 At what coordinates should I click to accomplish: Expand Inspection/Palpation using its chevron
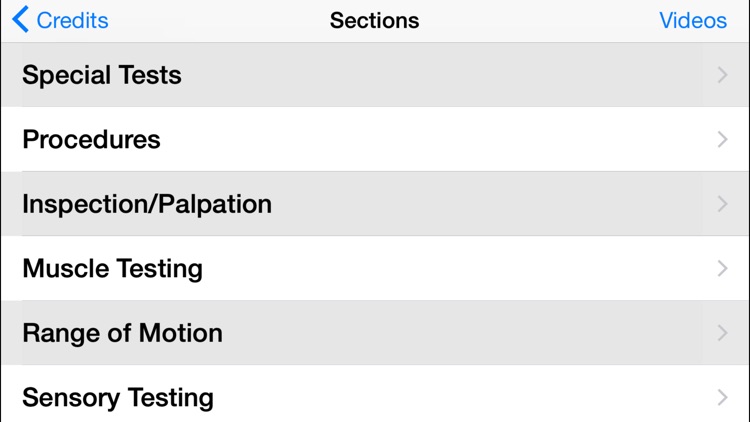click(722, 204)
